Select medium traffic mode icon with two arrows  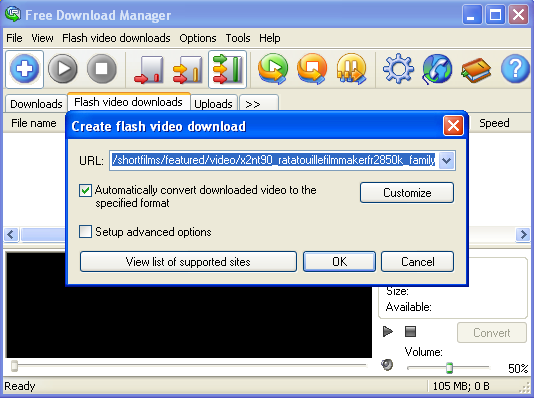(187, 70)
